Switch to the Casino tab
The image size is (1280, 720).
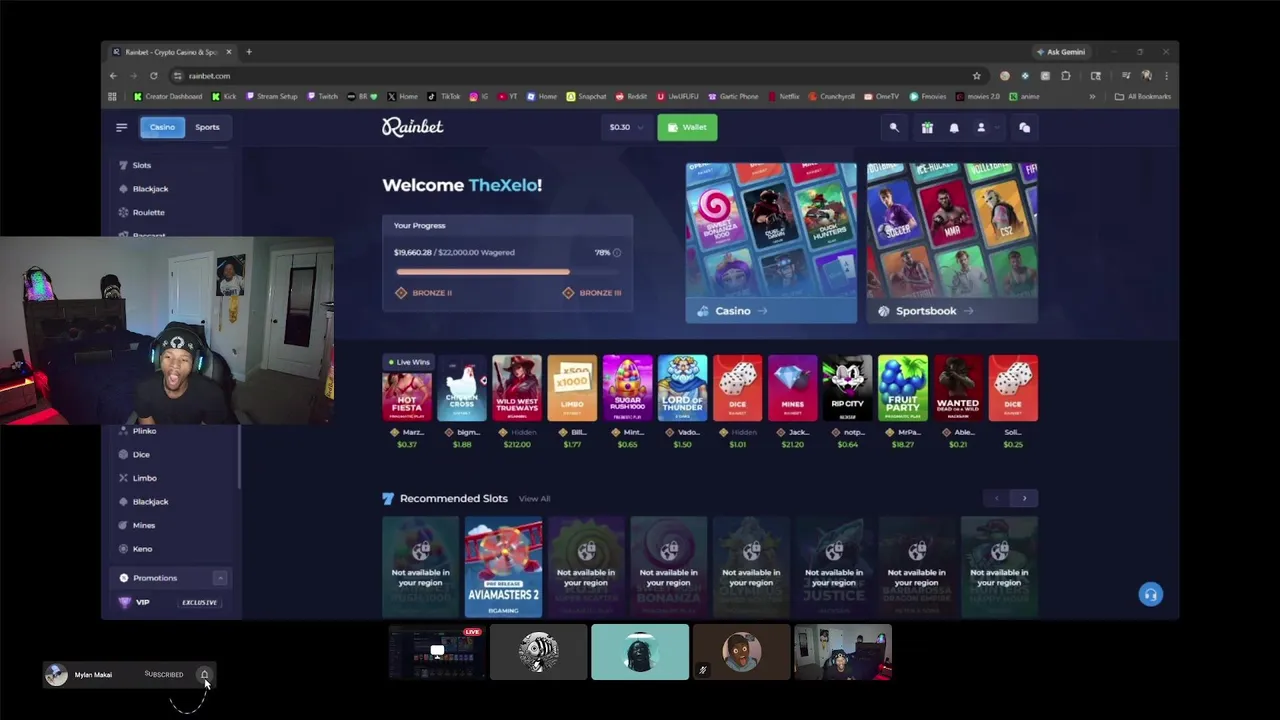point(162,127)
